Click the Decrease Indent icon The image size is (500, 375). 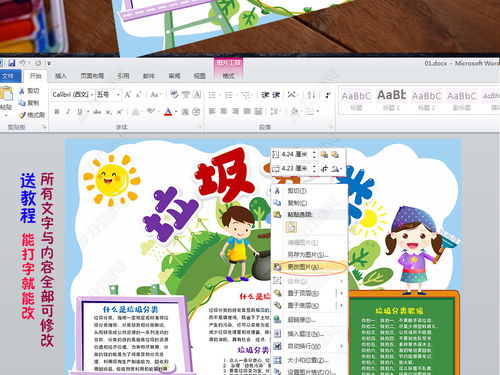(265, 95)
